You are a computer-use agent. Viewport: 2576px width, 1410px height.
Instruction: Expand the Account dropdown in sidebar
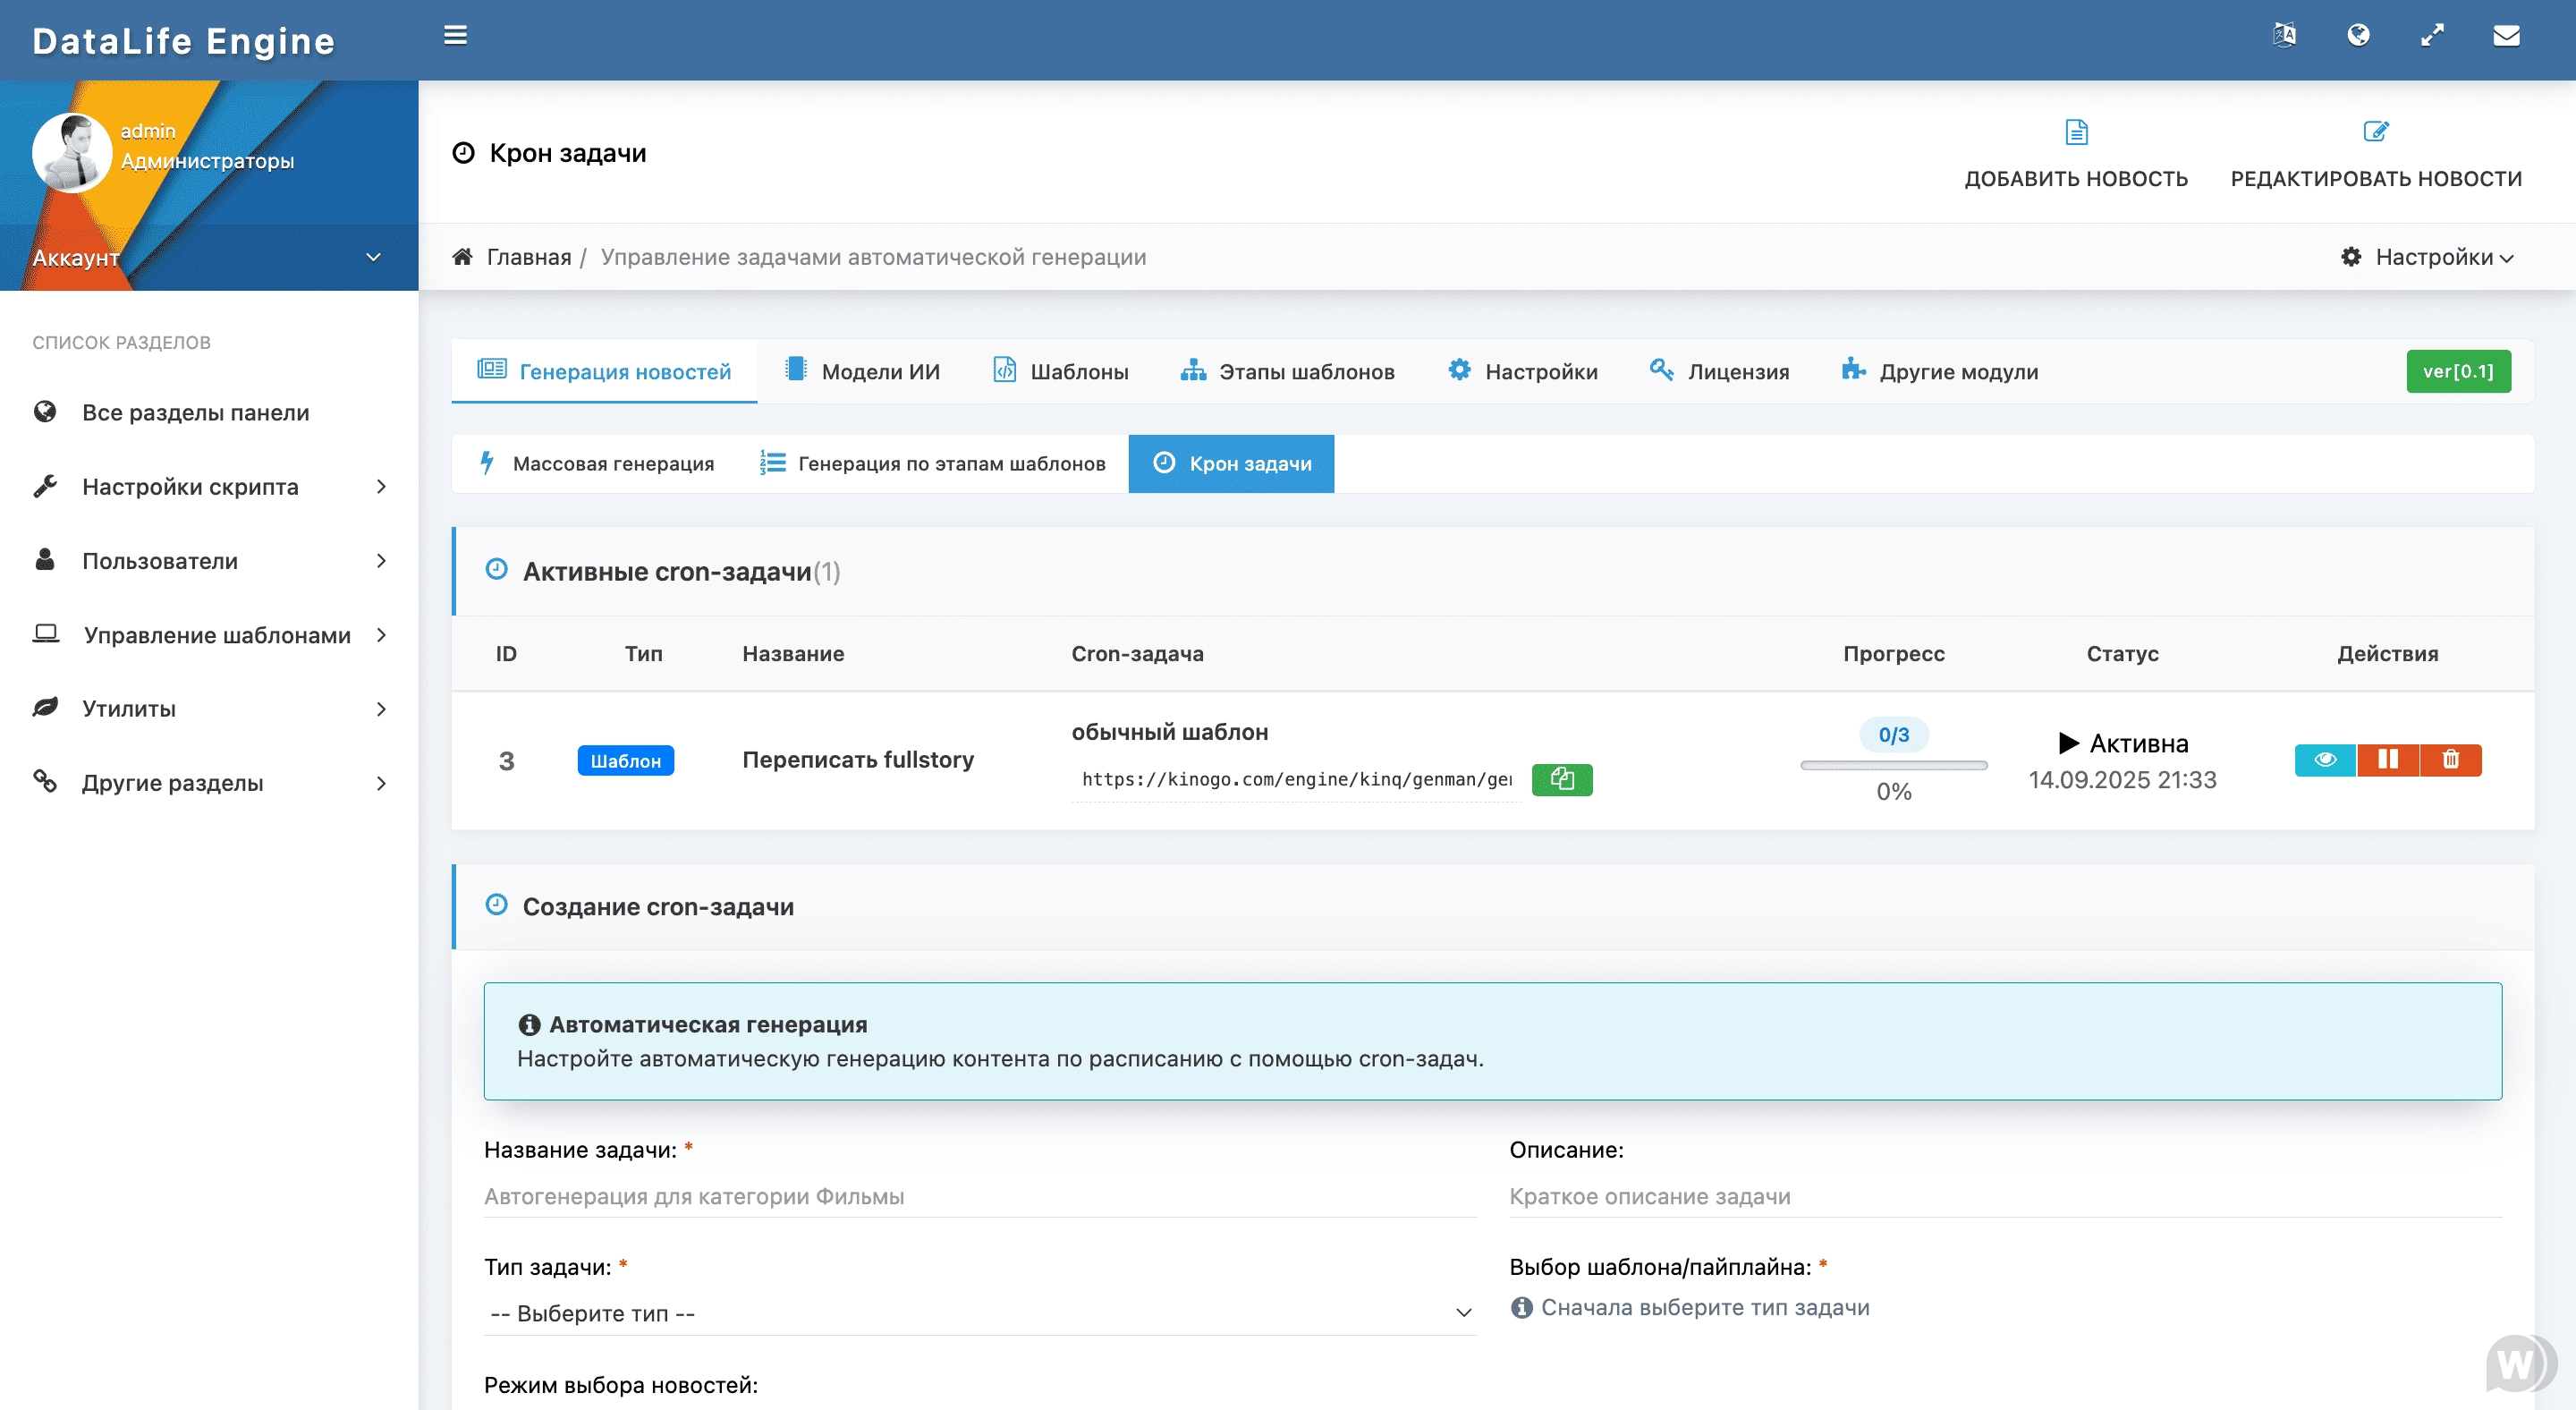(x=372, y=257)
